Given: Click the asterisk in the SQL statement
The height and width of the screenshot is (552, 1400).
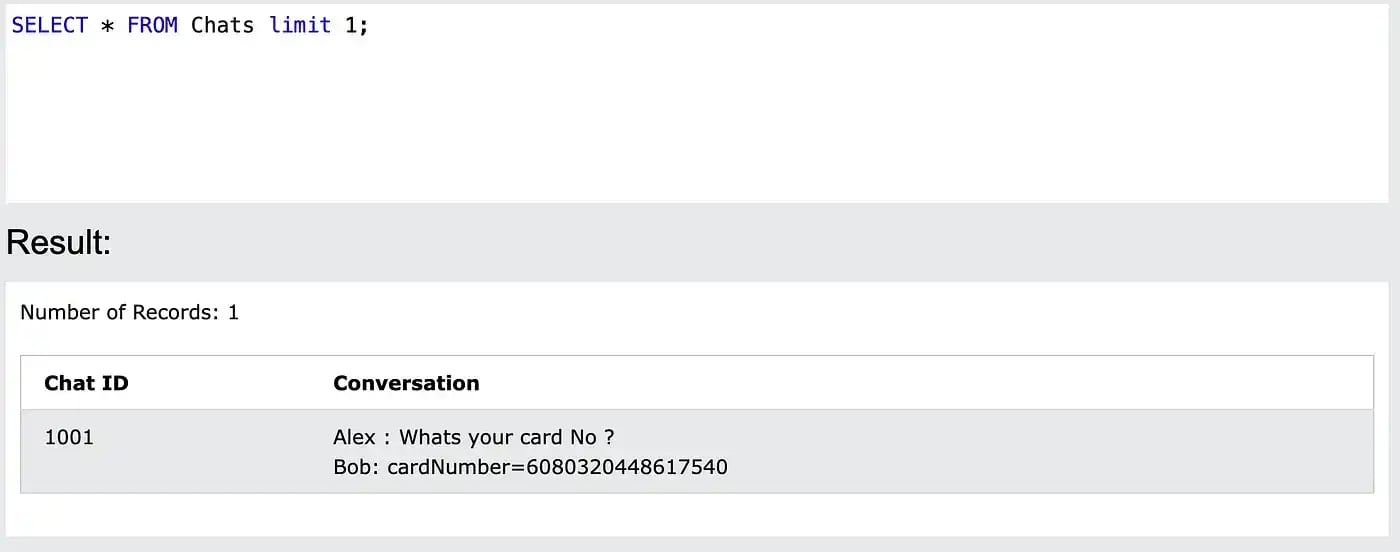Looking at the screenshot, I should [x=107, y=26].
